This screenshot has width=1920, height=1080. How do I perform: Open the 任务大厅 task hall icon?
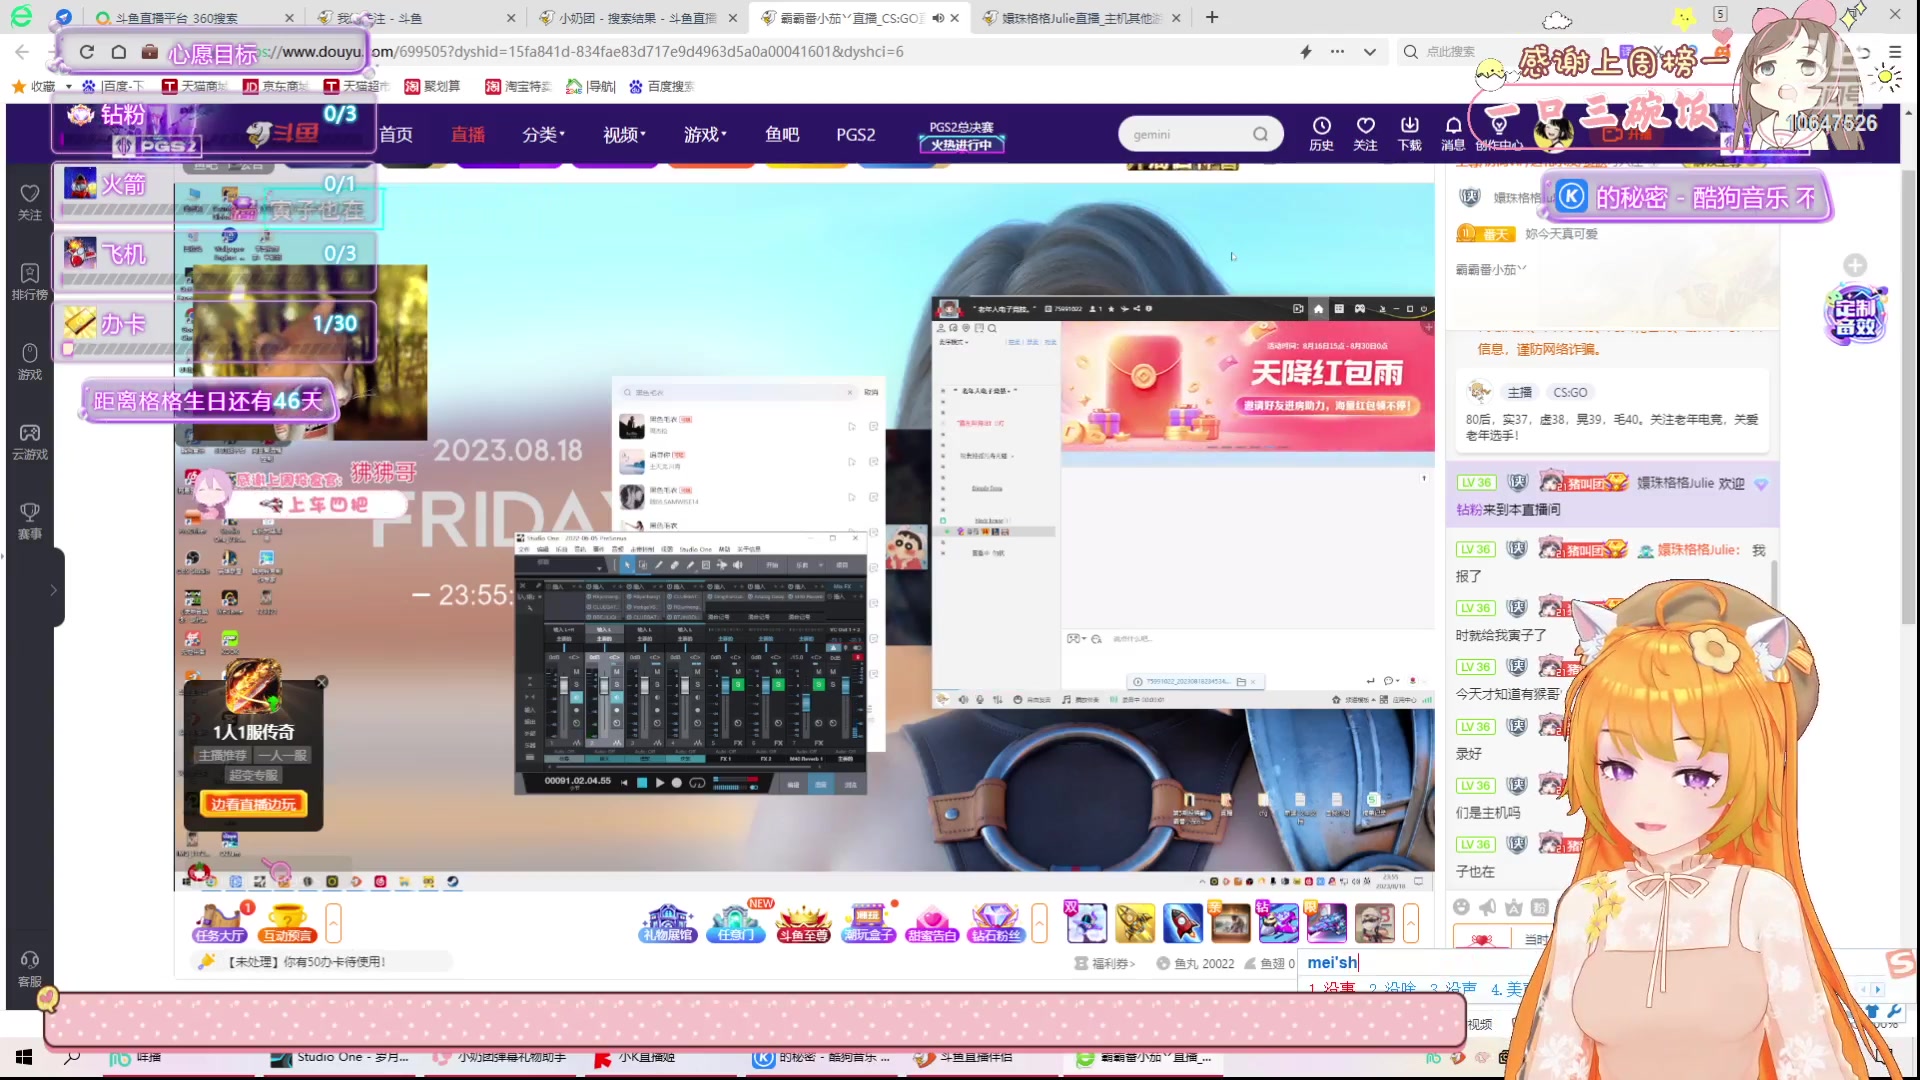(x=220, y=923)
